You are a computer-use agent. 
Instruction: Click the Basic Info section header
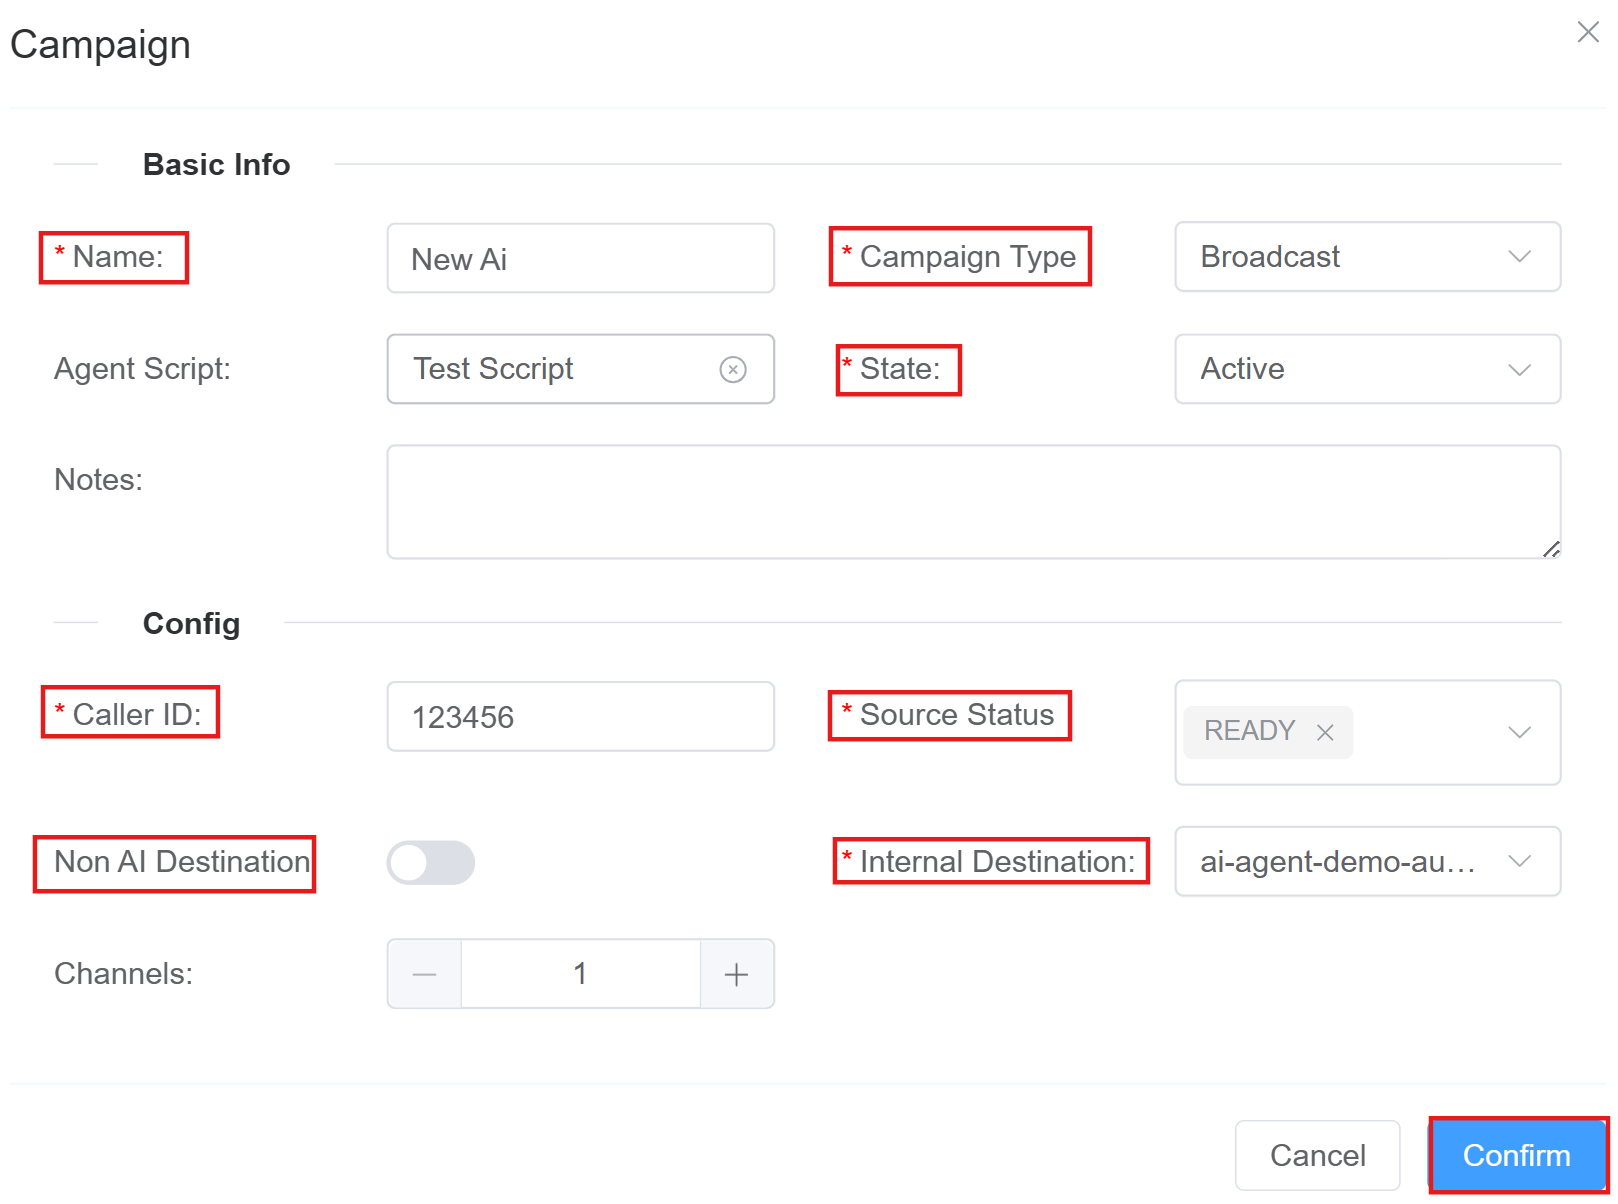point(216,163)
